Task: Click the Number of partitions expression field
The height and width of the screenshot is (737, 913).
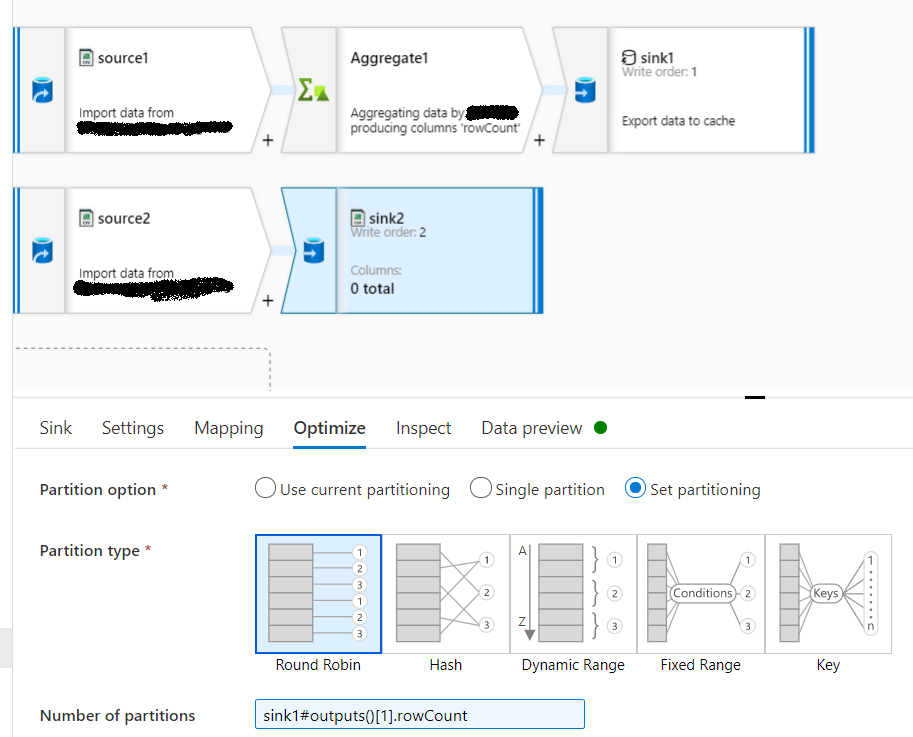Action: 418,714
